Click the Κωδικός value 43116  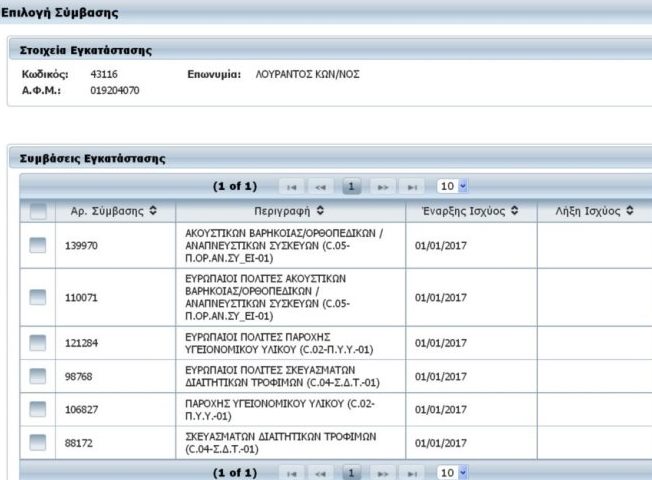coord(104,74)
